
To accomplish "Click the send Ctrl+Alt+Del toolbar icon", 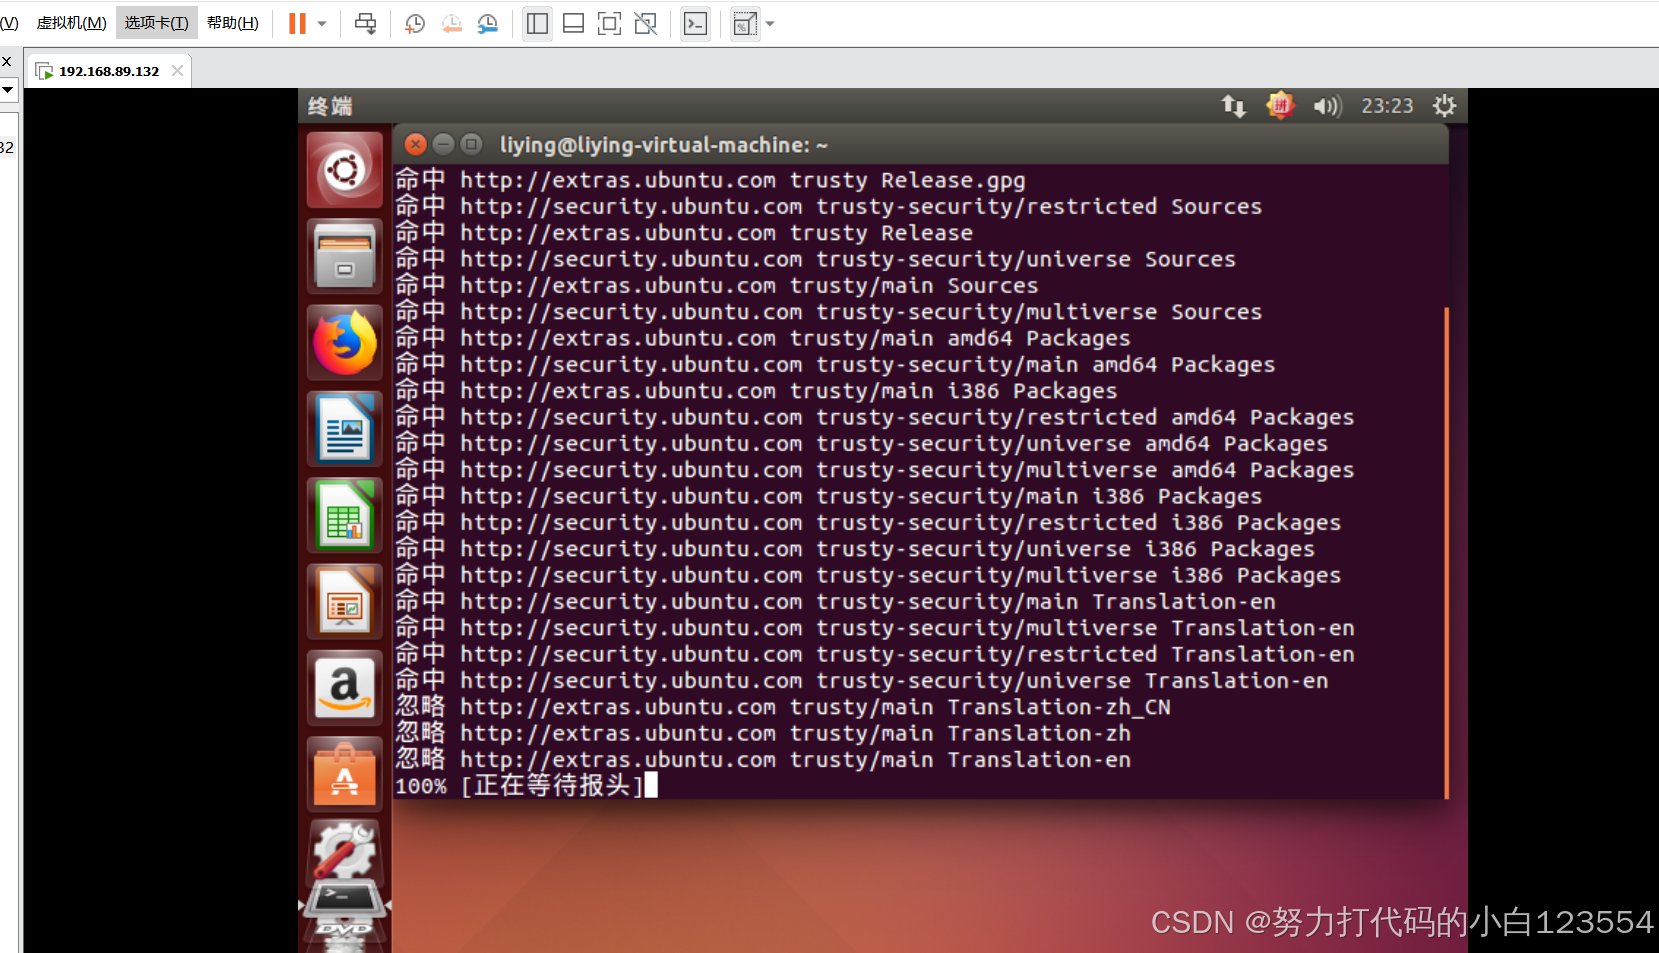I will point(366,23).
